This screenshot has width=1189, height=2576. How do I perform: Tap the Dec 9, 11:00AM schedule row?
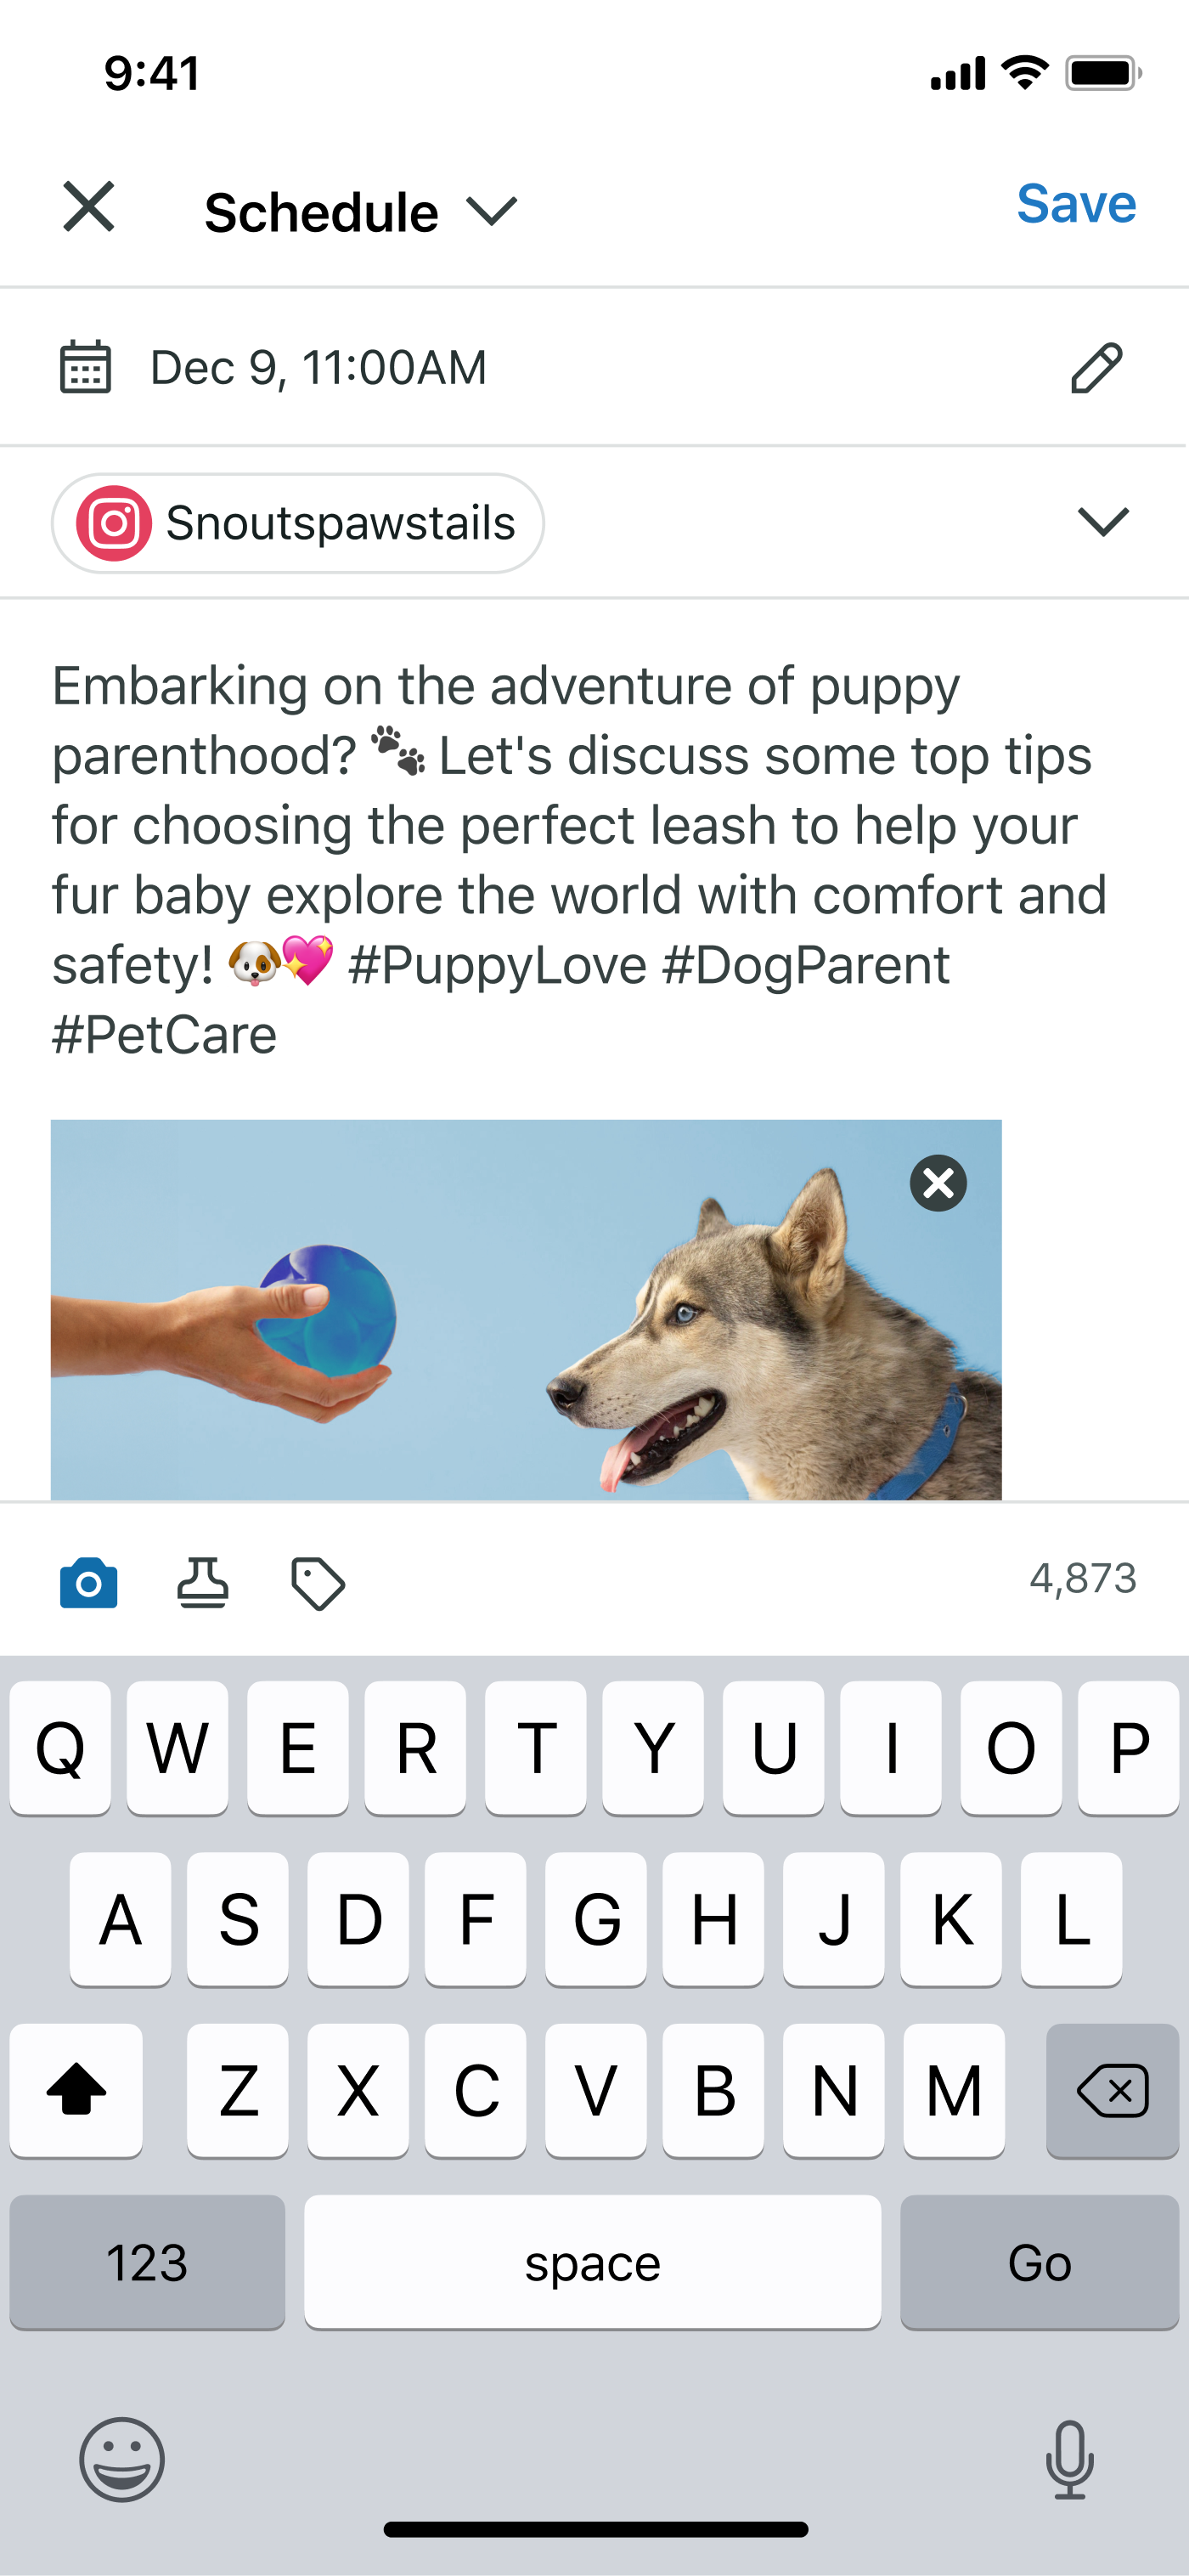594,367
